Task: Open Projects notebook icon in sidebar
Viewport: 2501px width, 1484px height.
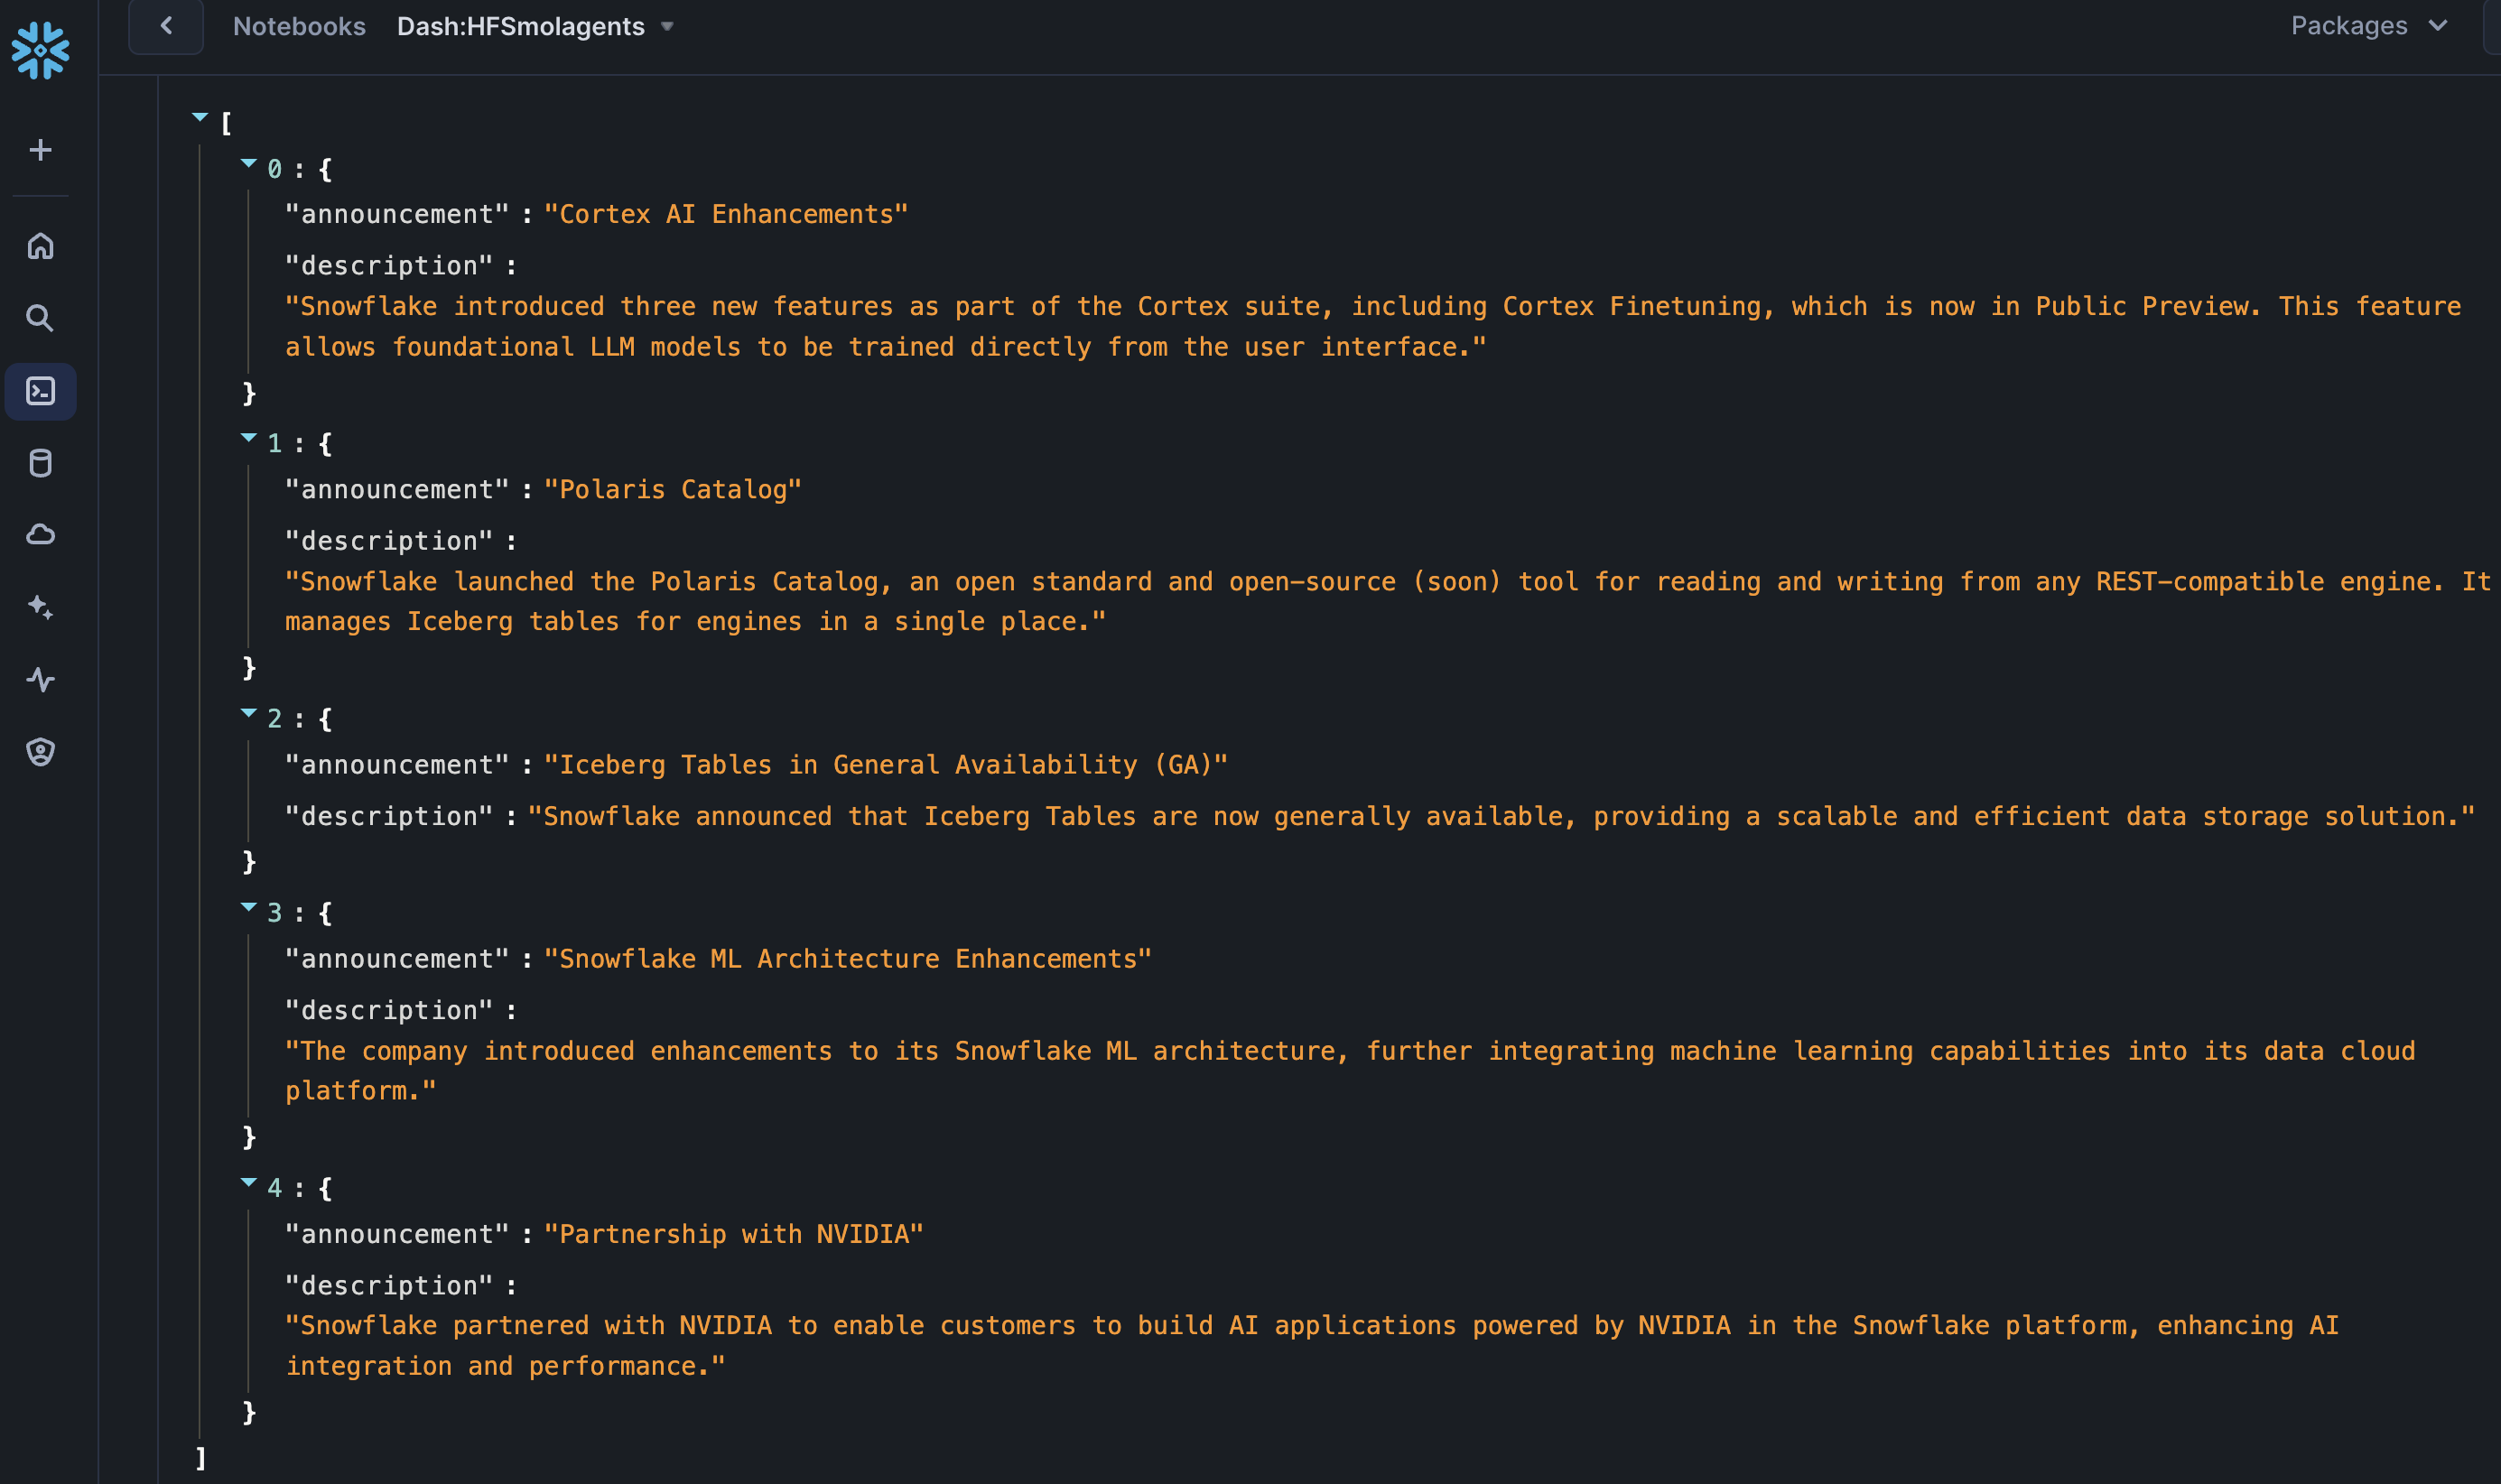Action: point(40,391)
